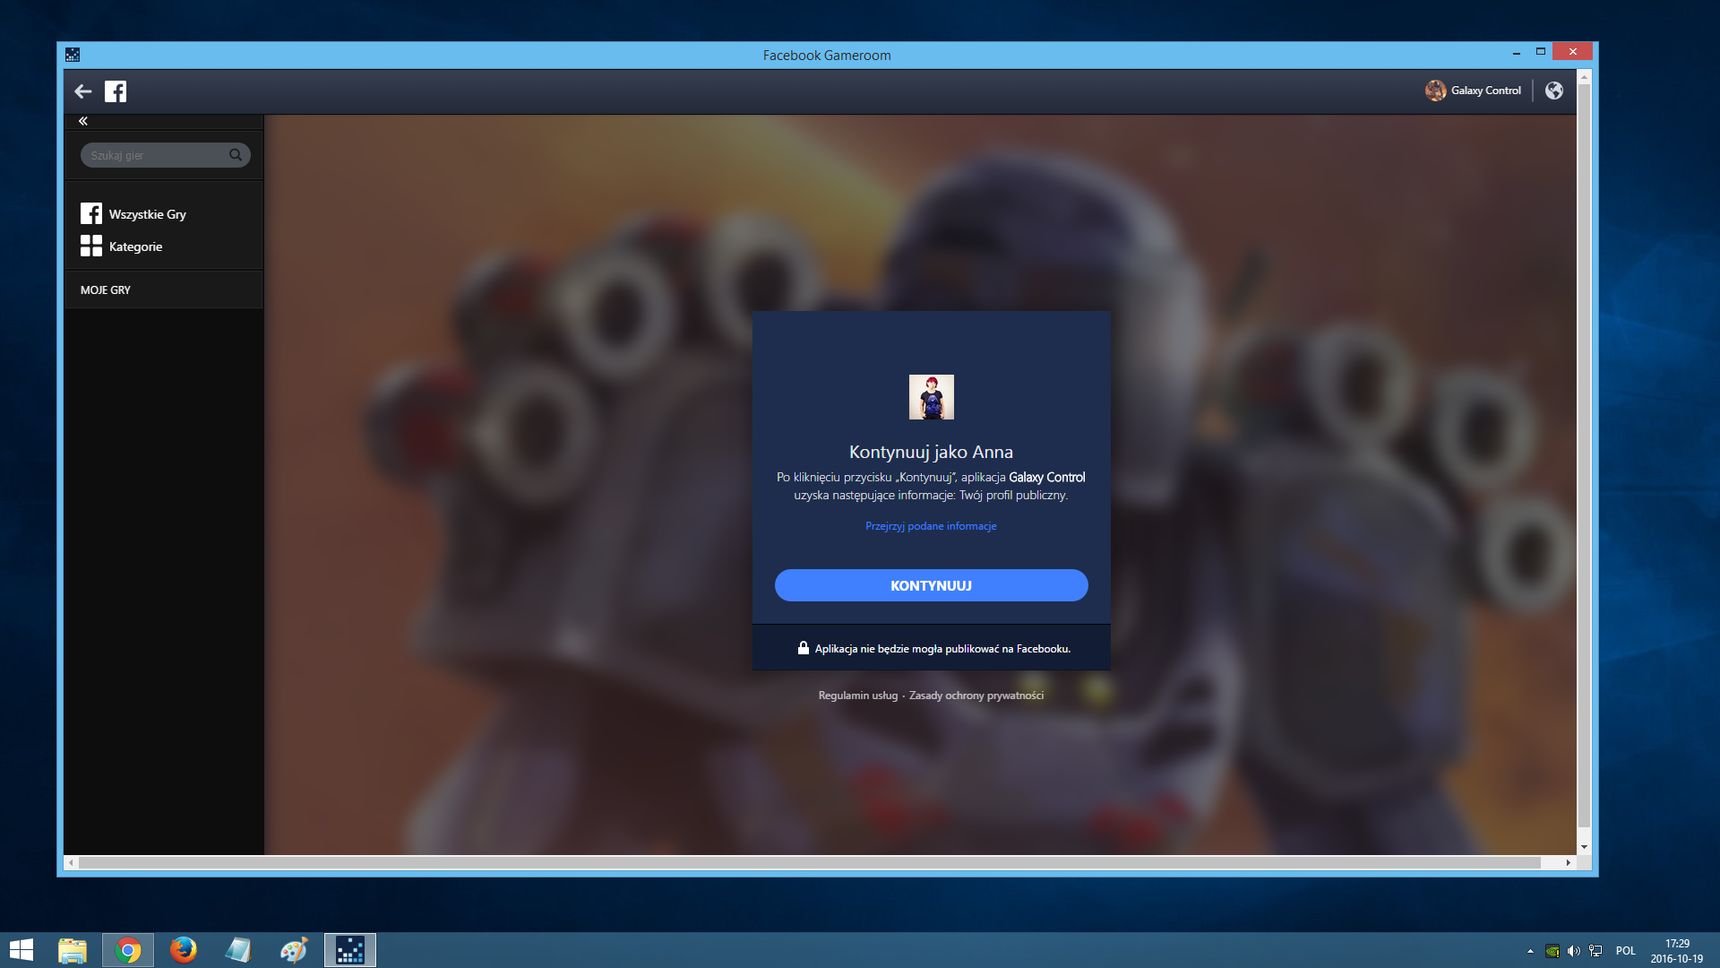Click the Gameroom taskbar icon

350,949
